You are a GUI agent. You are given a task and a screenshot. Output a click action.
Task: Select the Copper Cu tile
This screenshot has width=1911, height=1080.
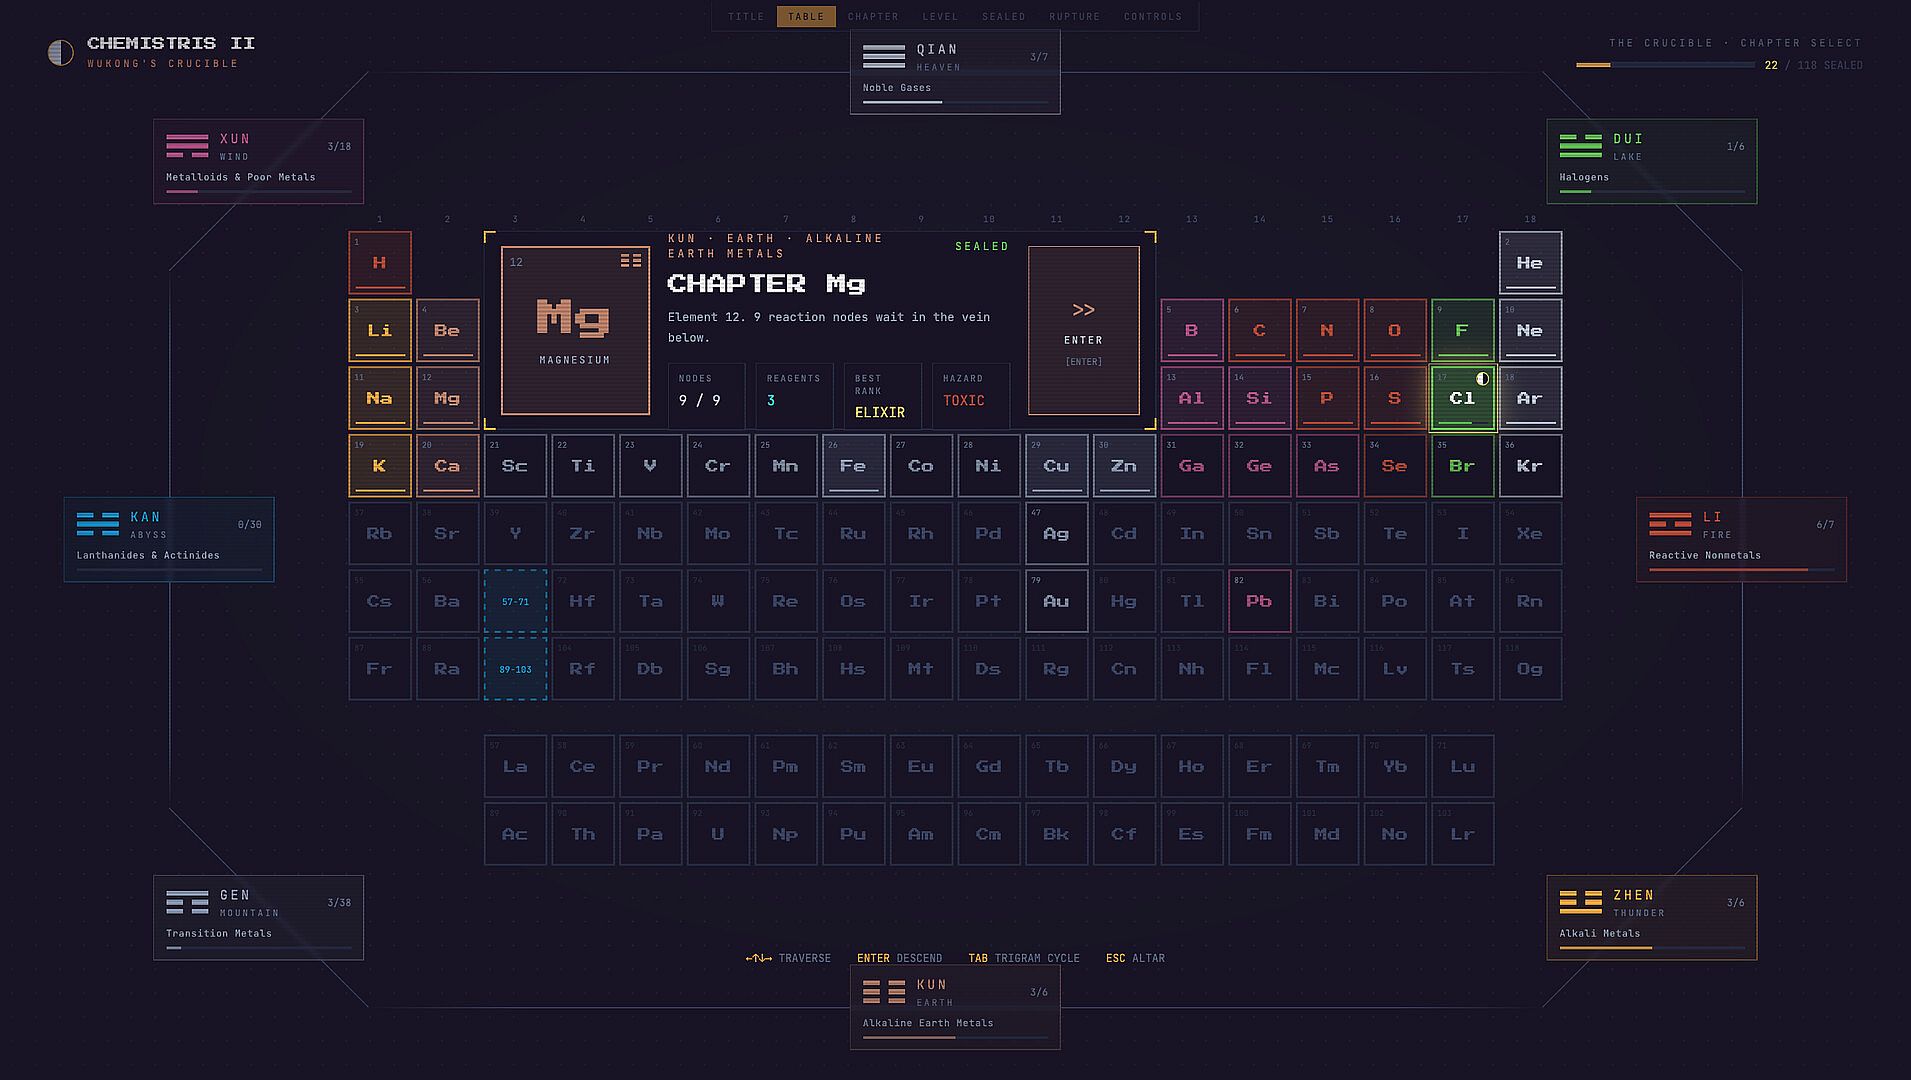[x=1056, y=466]
